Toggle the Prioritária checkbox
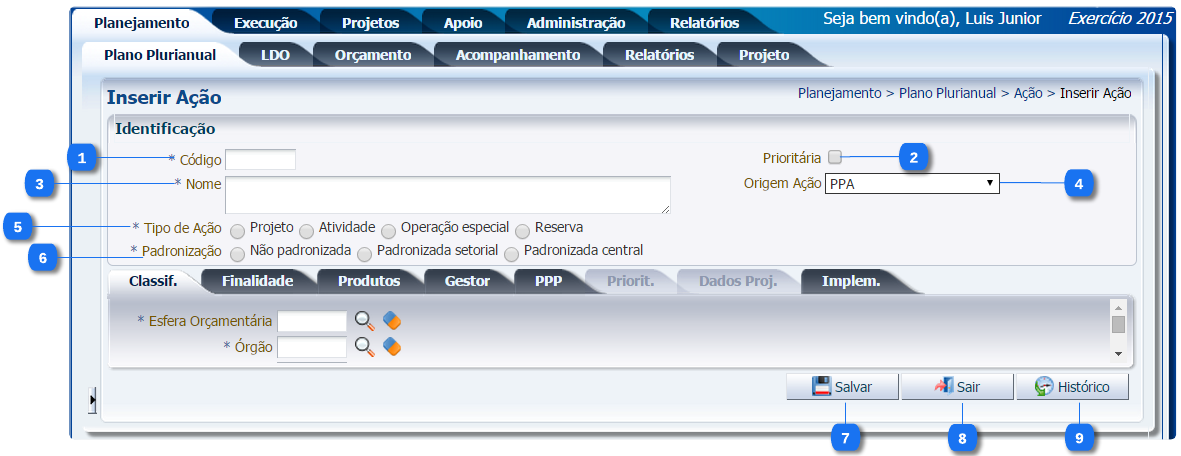The width and height of the screenshot is (1181, 456). [x=835, y=156]
